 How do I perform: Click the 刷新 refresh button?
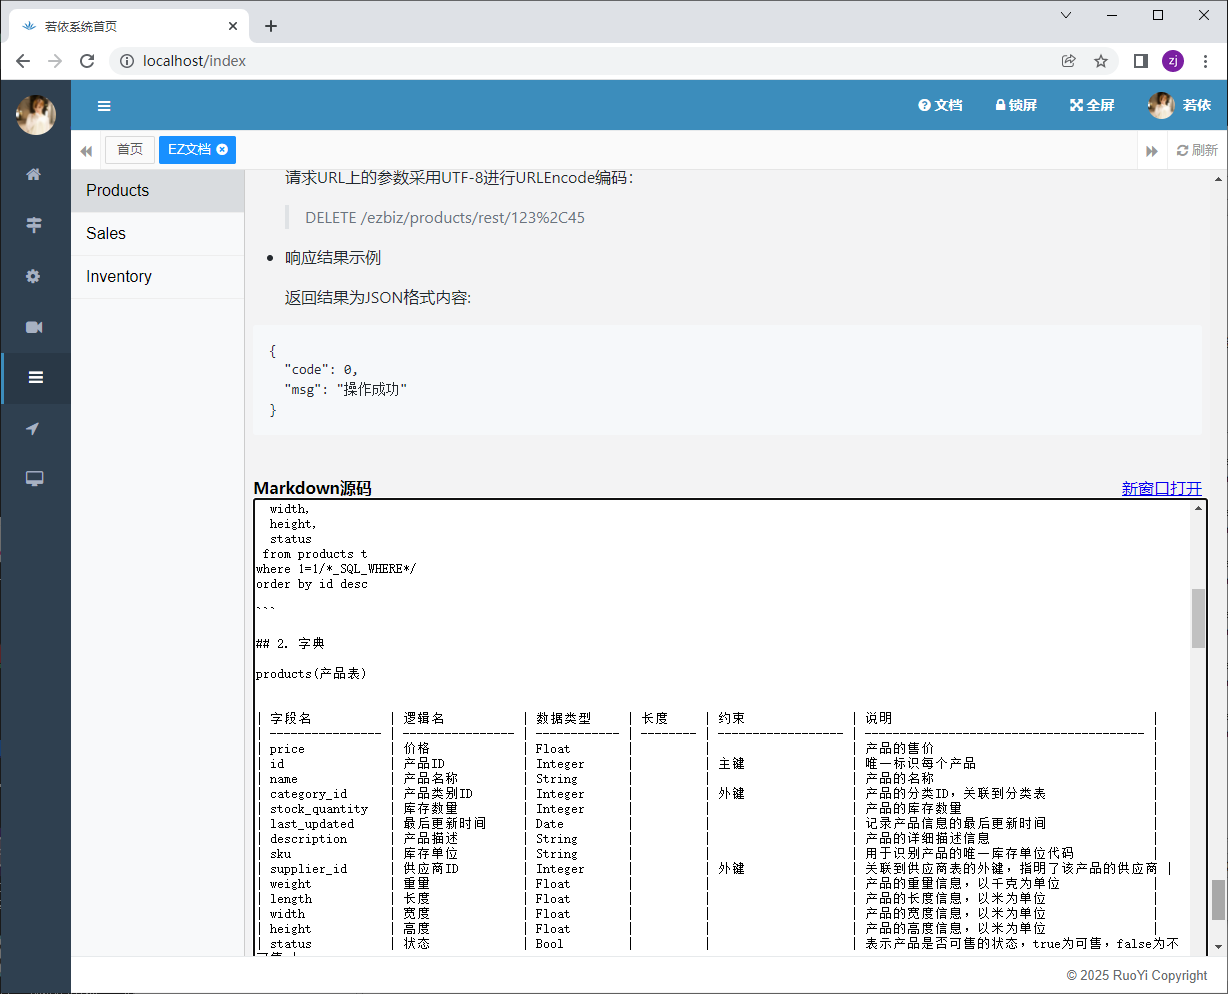pos(1197,150)
